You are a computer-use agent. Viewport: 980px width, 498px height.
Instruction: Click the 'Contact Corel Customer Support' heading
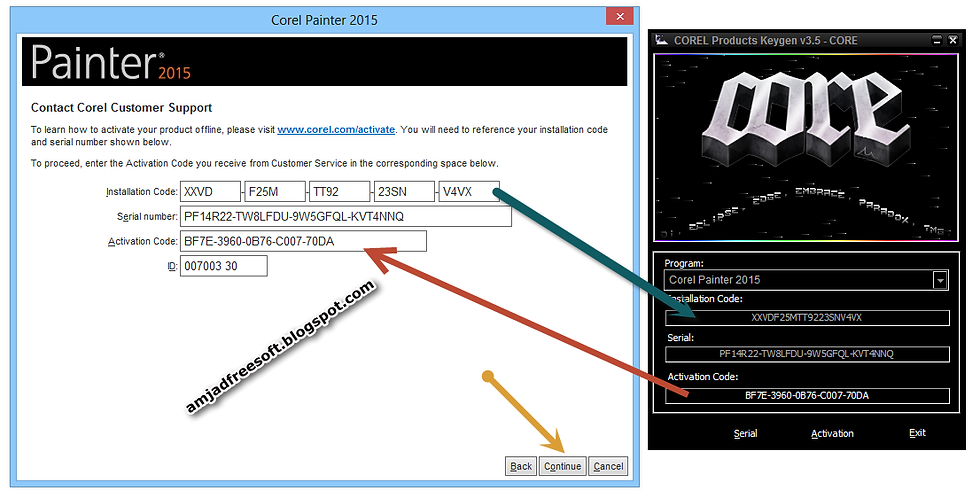click(x=121, y=107)
